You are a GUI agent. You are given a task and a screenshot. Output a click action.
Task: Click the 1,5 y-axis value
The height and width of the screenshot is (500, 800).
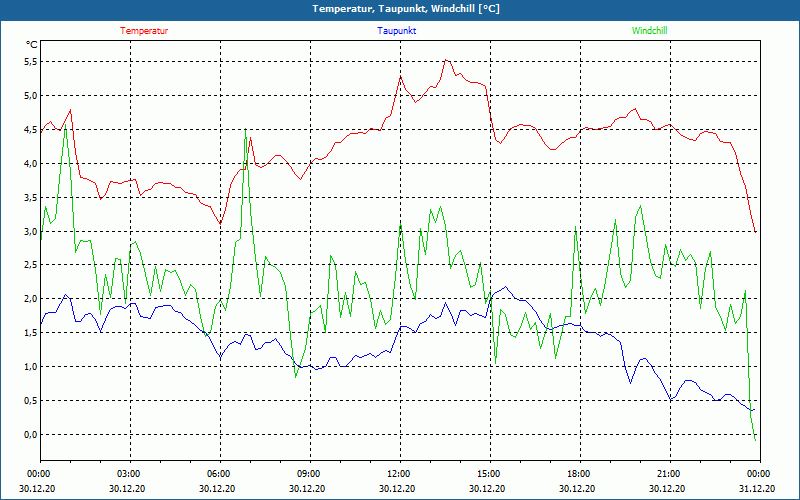click(x=31, y=333)
